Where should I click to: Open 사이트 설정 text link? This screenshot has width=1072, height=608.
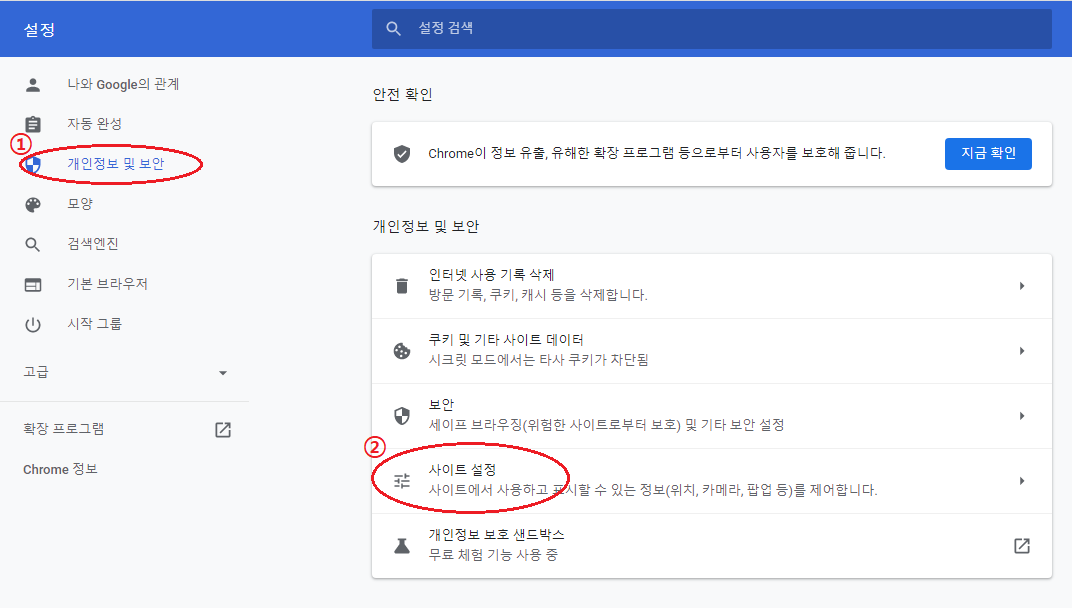point(463,470)
